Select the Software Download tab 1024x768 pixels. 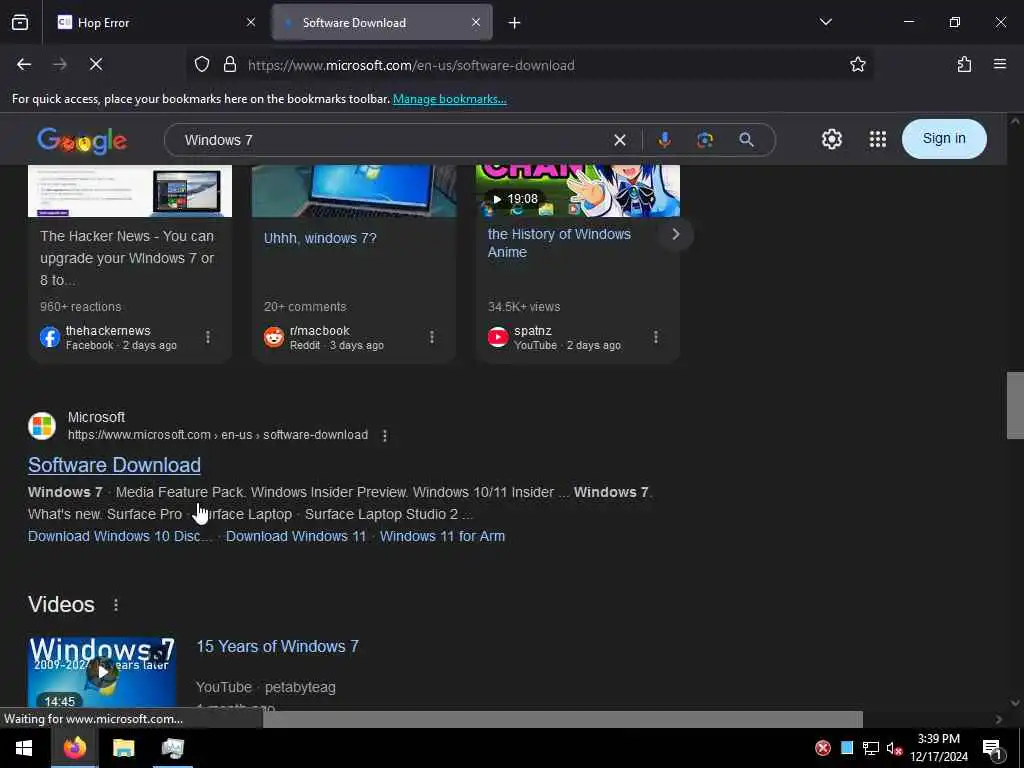(382, 22)
